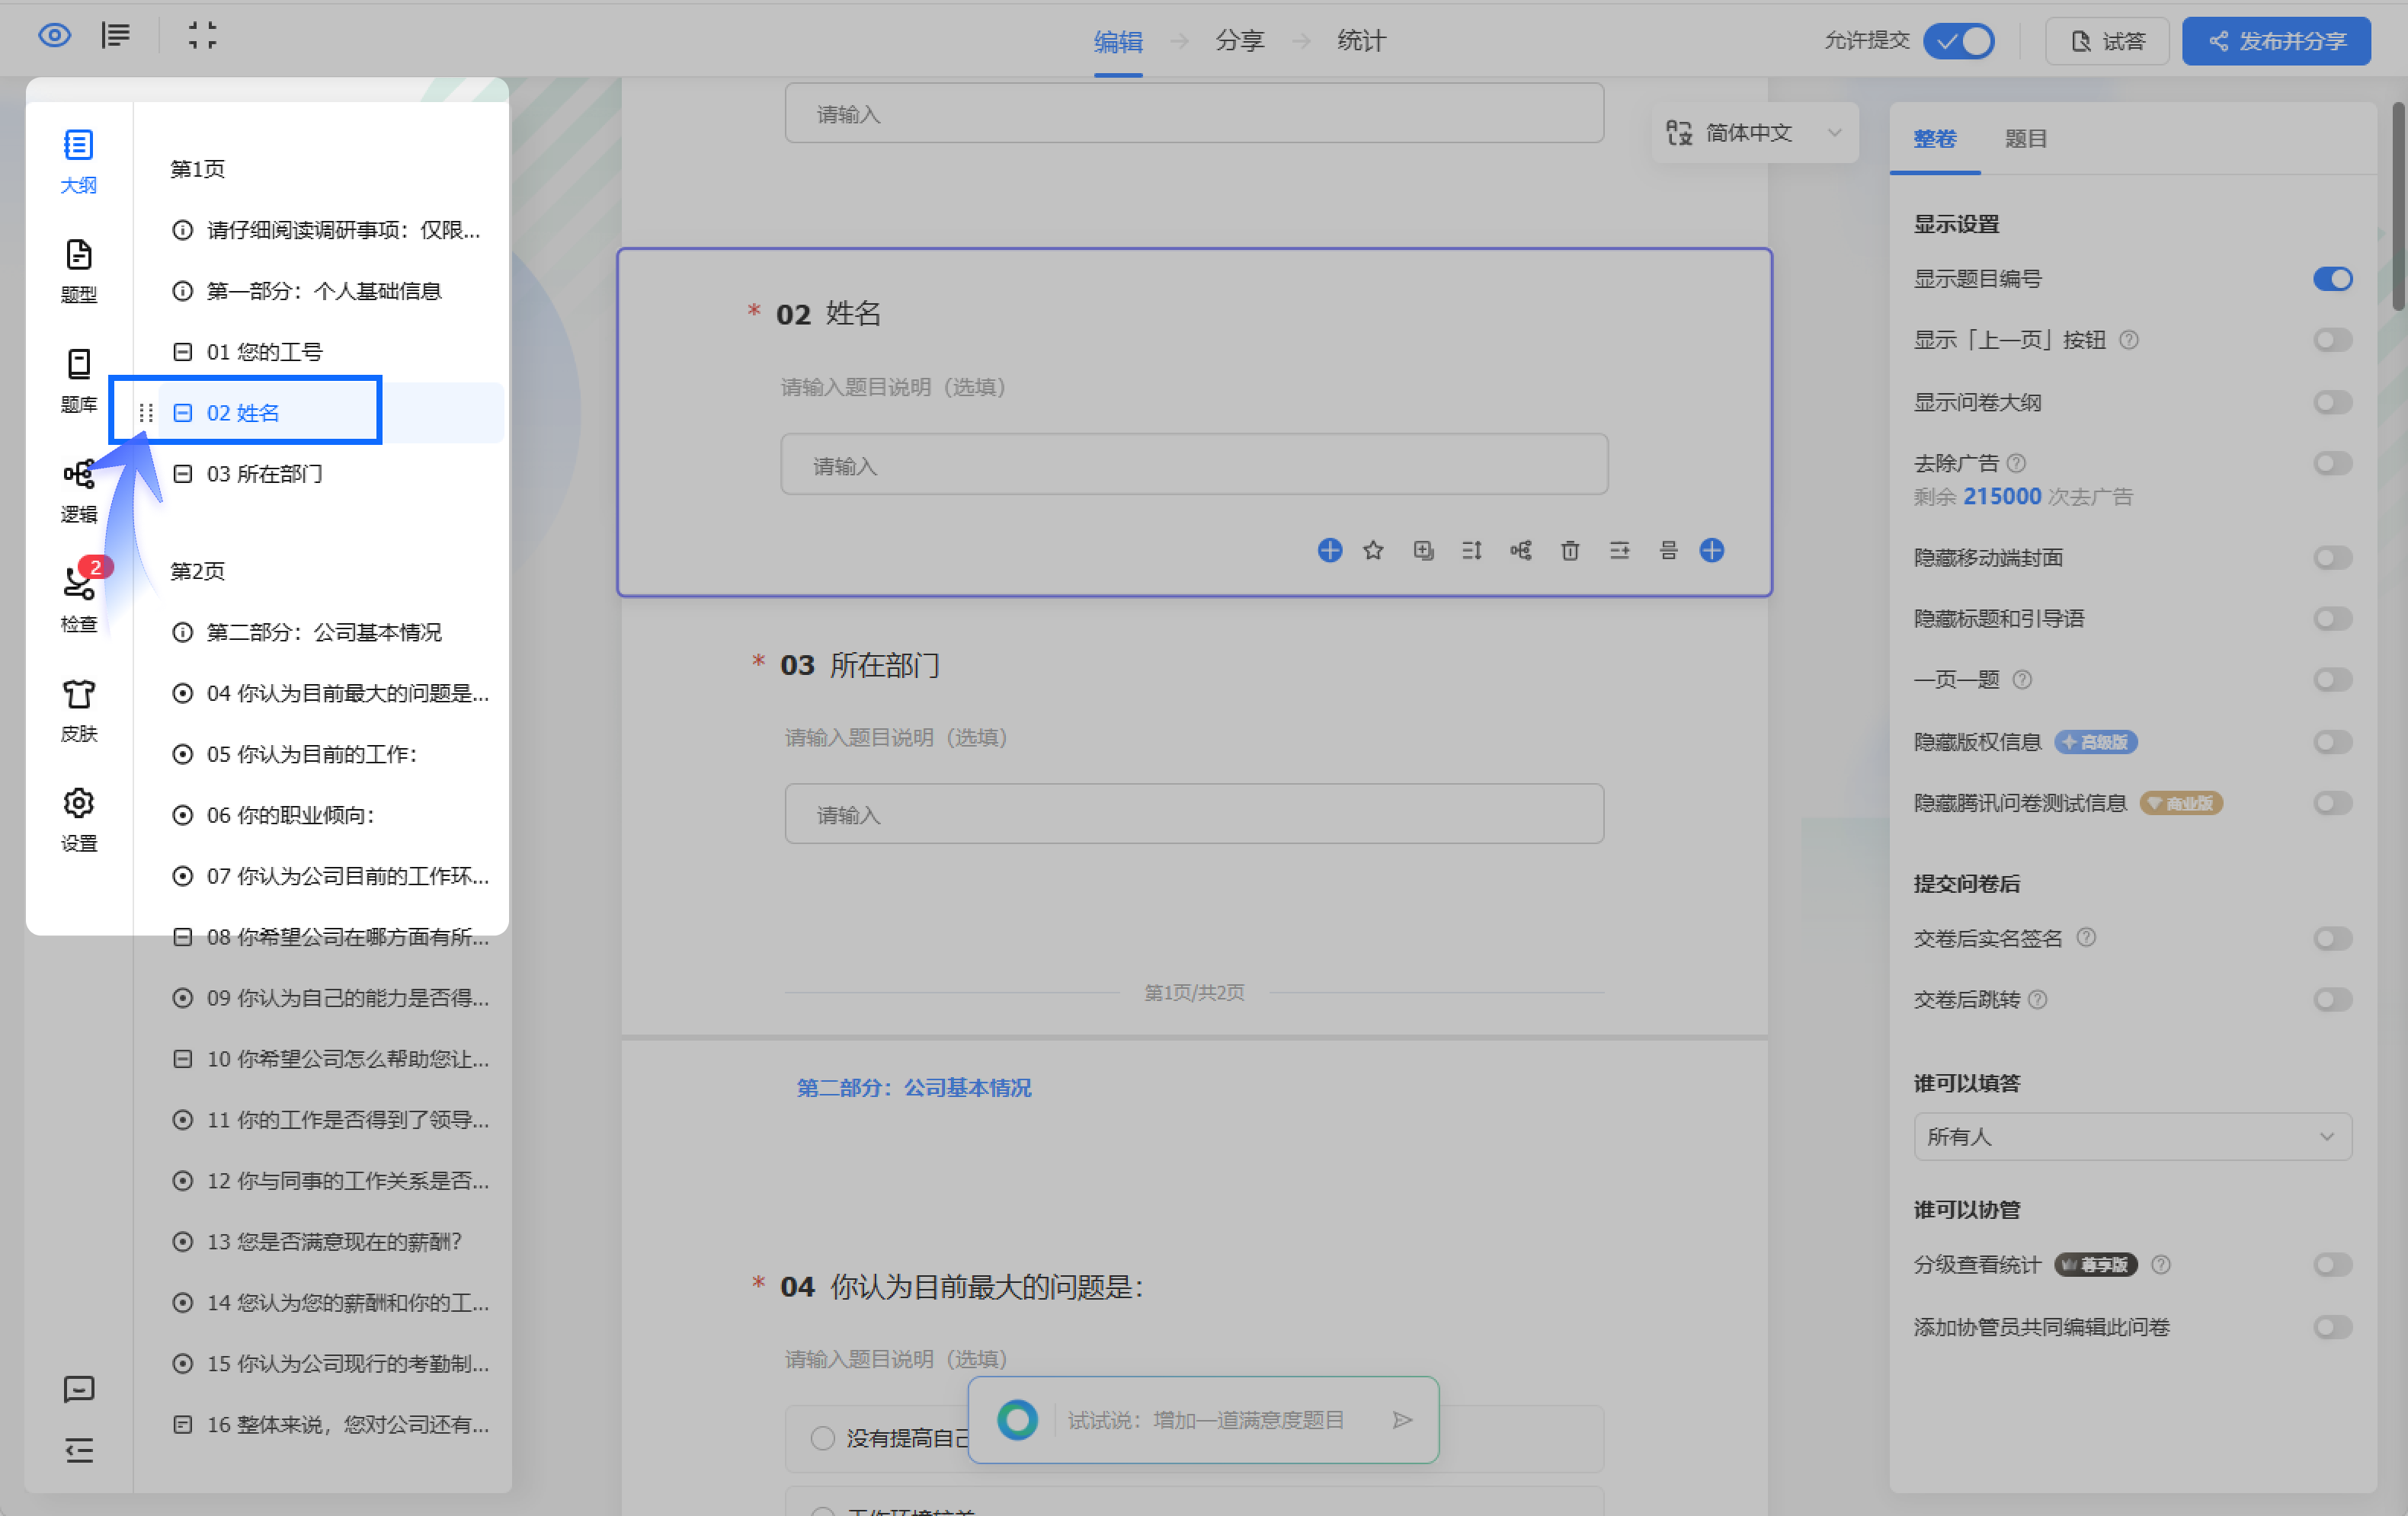Enable the 交卷后实名签名 switch
Image resolution: width=2408 pixels, height=1516 pixels.
(2332, 938)
